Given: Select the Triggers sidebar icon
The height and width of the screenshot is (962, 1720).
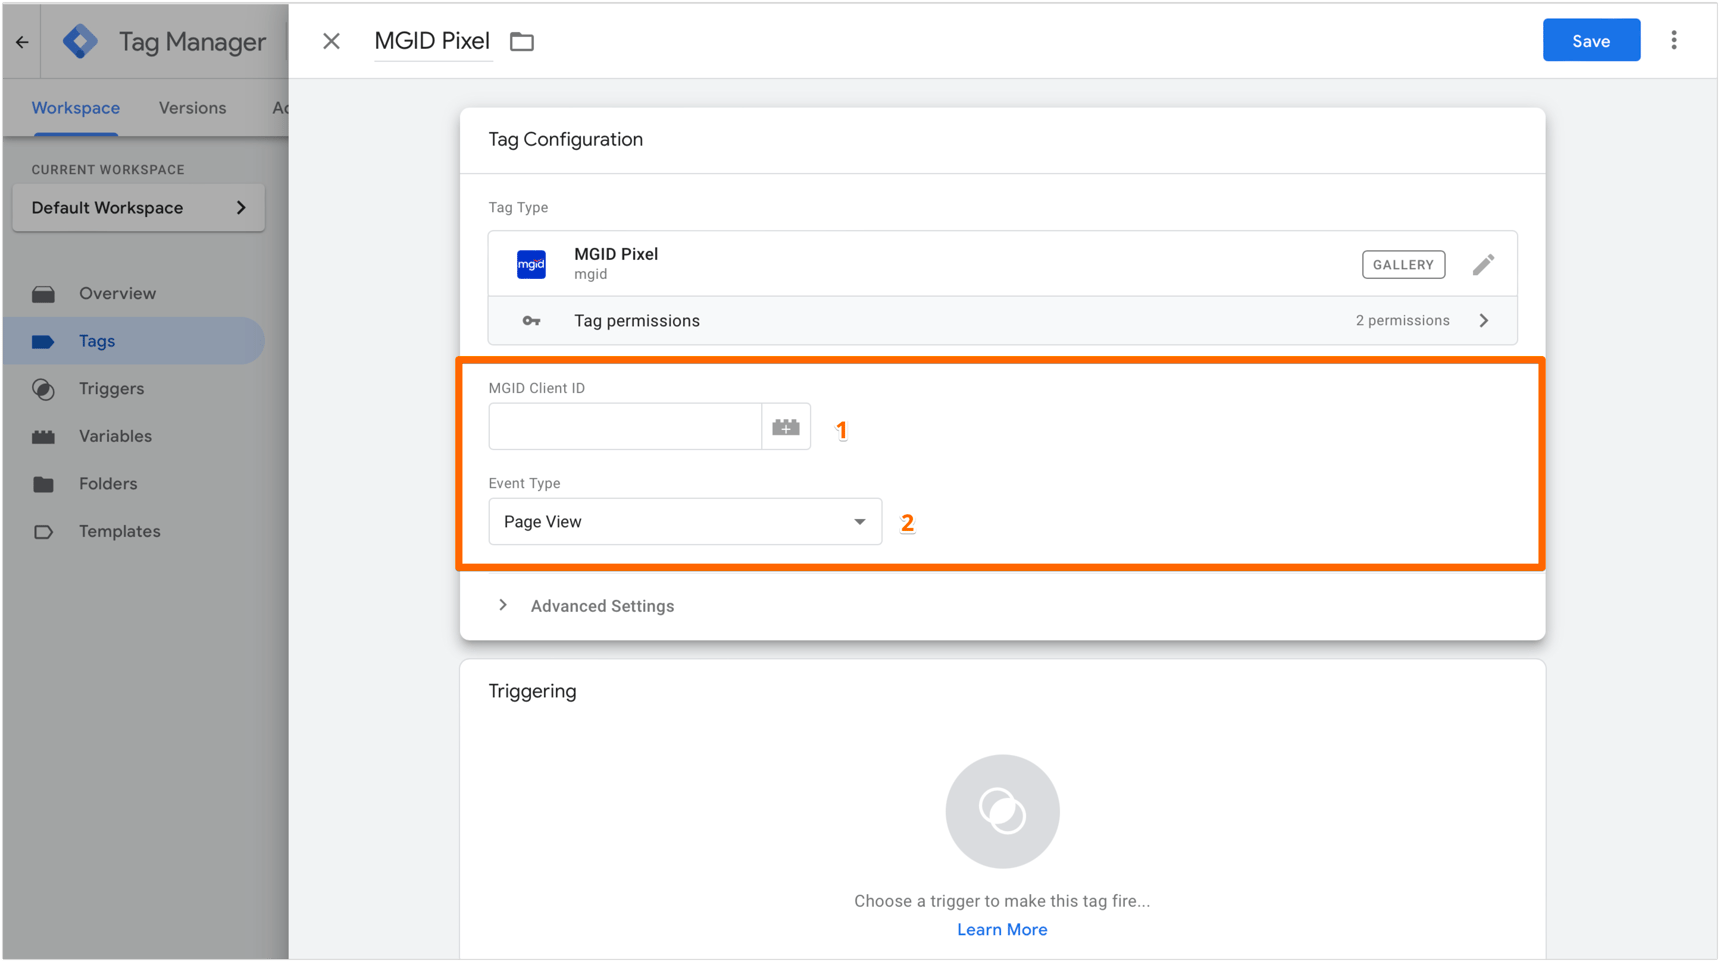Looking at the screenshot, I should point(45,388).
